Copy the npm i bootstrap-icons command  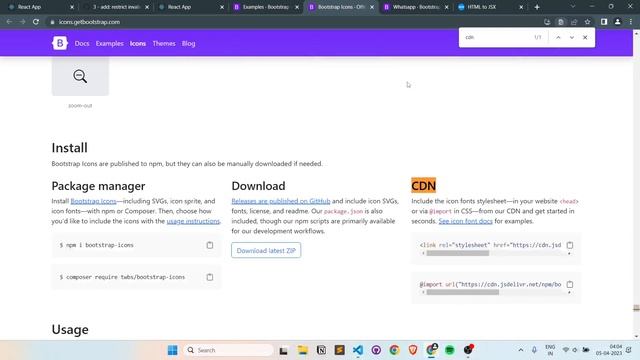210,245
